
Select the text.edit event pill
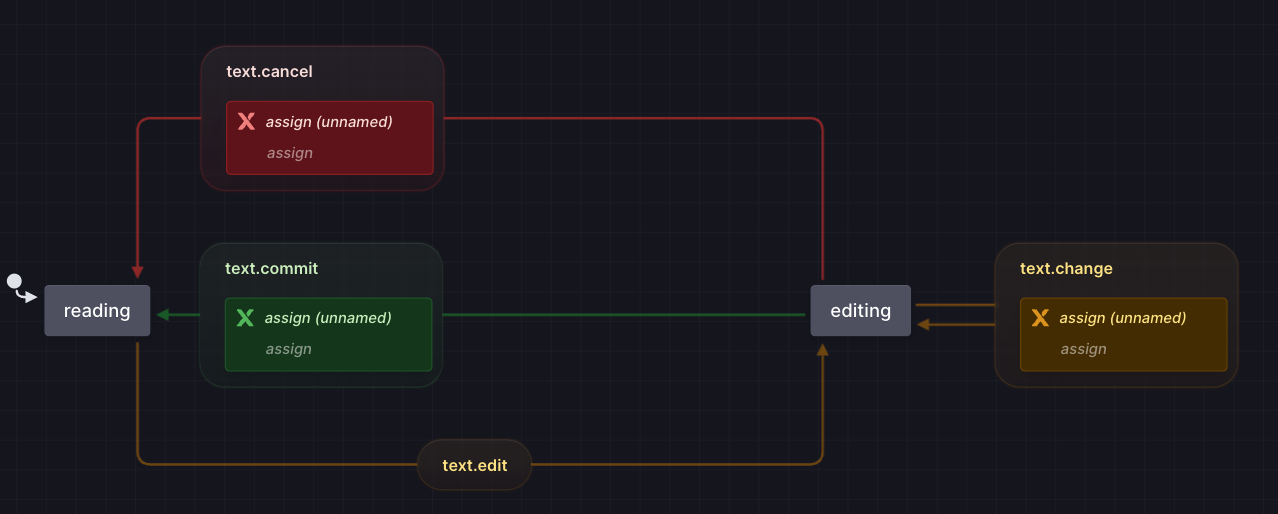474,465
